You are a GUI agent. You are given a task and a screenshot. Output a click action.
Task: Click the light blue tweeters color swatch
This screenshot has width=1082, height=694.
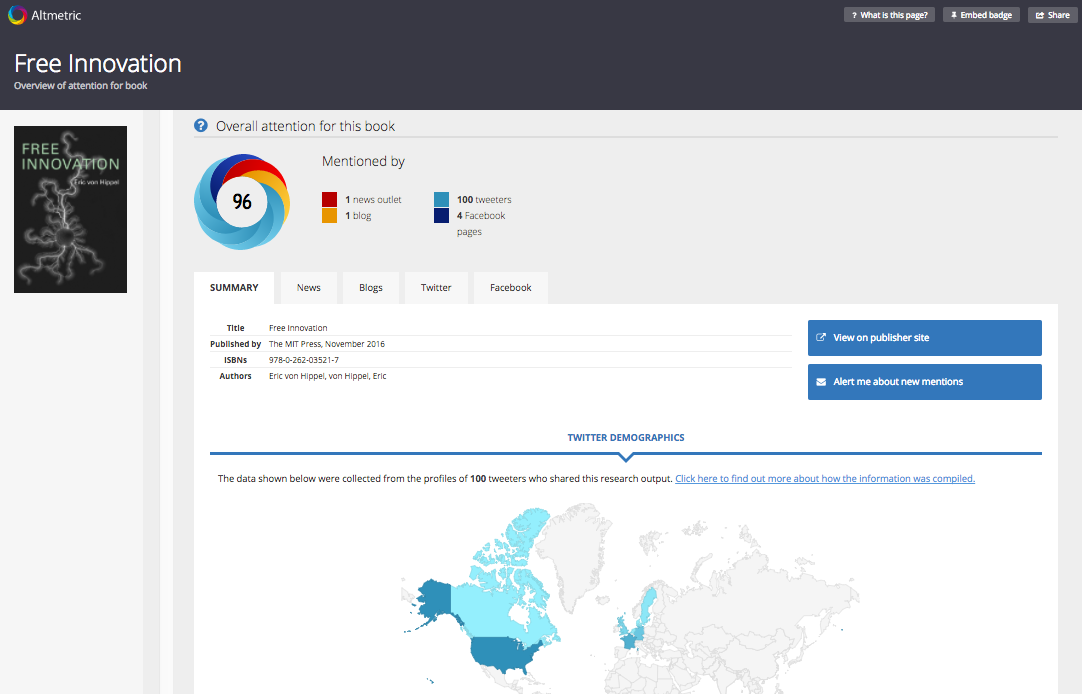442,199
